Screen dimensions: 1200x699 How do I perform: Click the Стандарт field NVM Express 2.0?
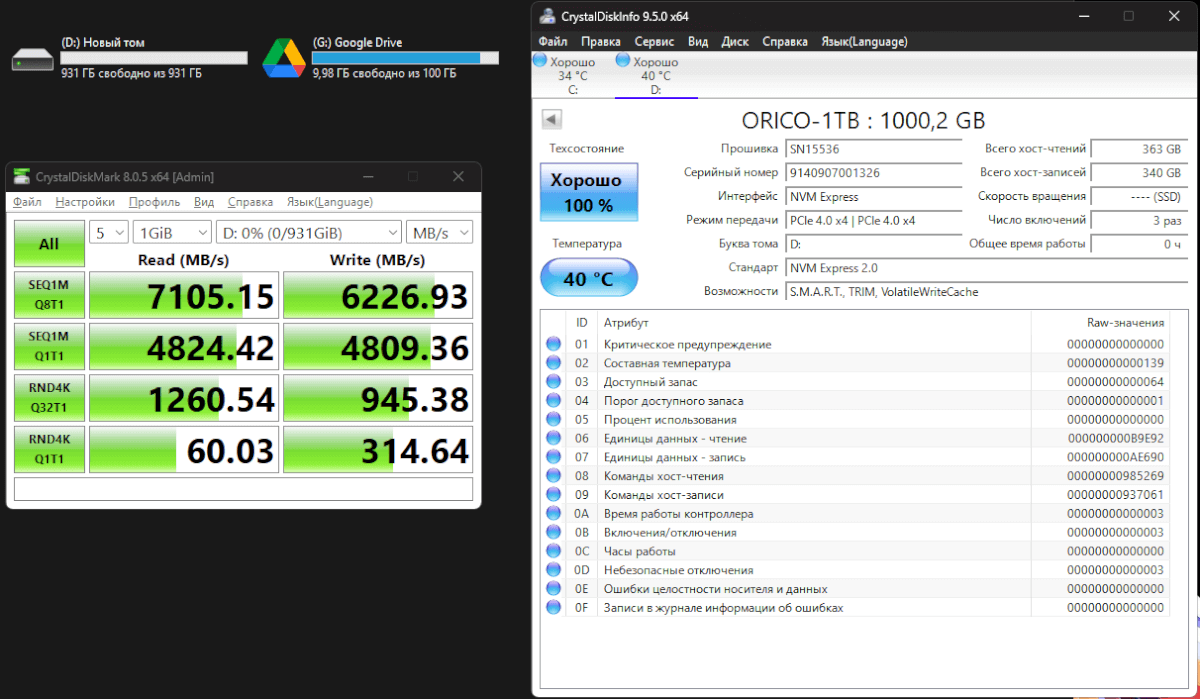(986, 268)
